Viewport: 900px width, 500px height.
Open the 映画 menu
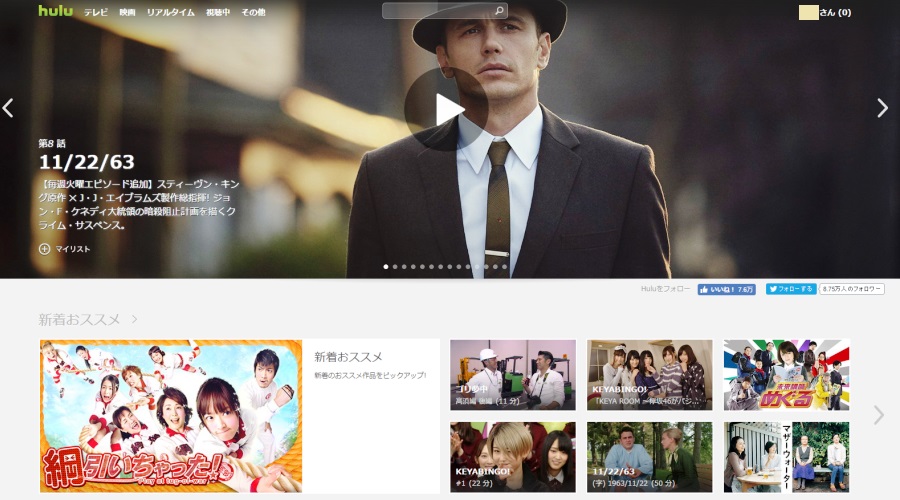coord(127,12)
